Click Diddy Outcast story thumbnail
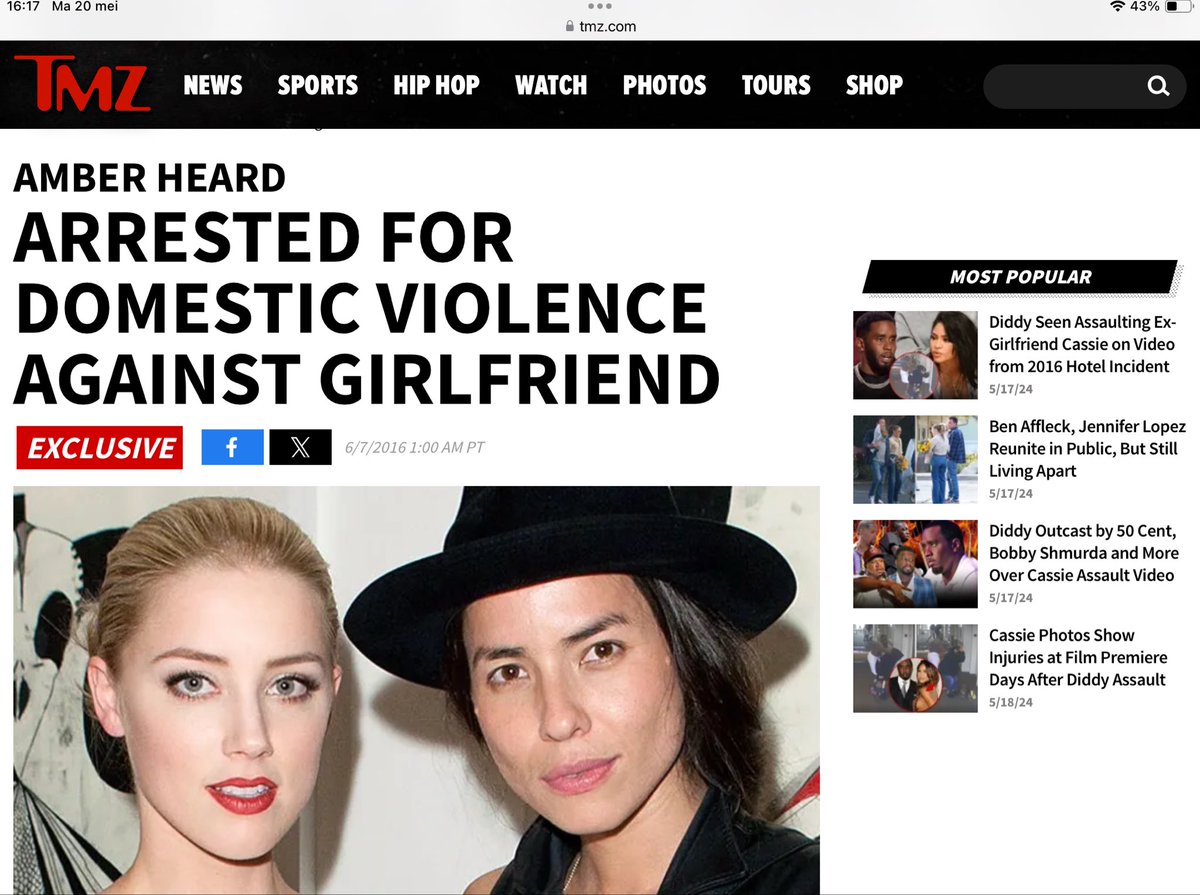 [x=915, y=564]
